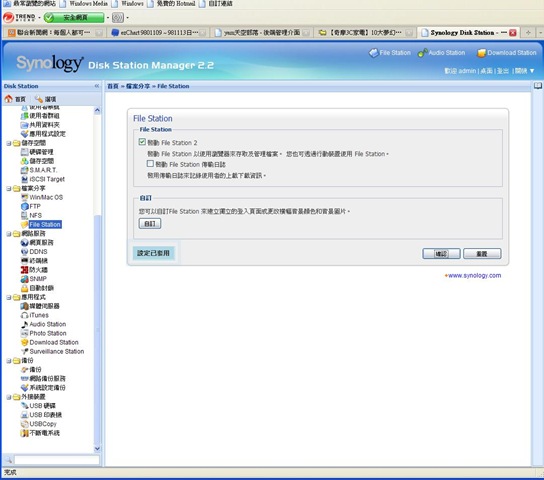The width and height of the screenshot is (544, 480).
Task: Collapse the 網路服務 network services folder
Action: (x=8, y=234)
